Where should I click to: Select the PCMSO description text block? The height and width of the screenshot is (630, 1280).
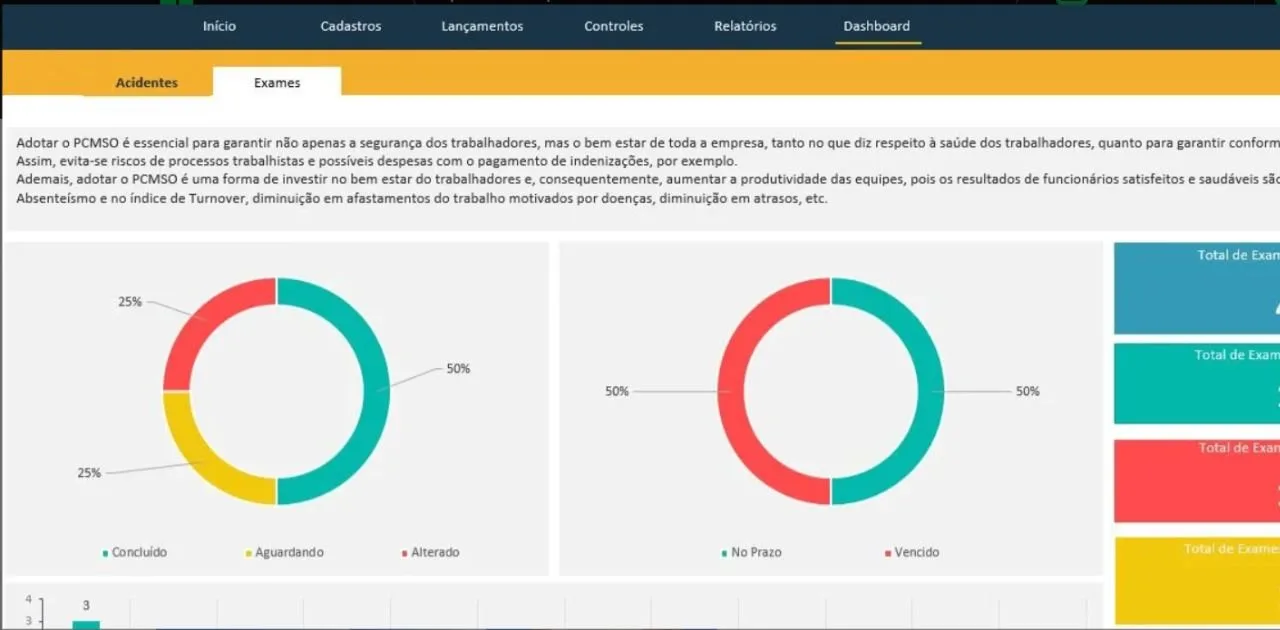(x=640, y=170)
